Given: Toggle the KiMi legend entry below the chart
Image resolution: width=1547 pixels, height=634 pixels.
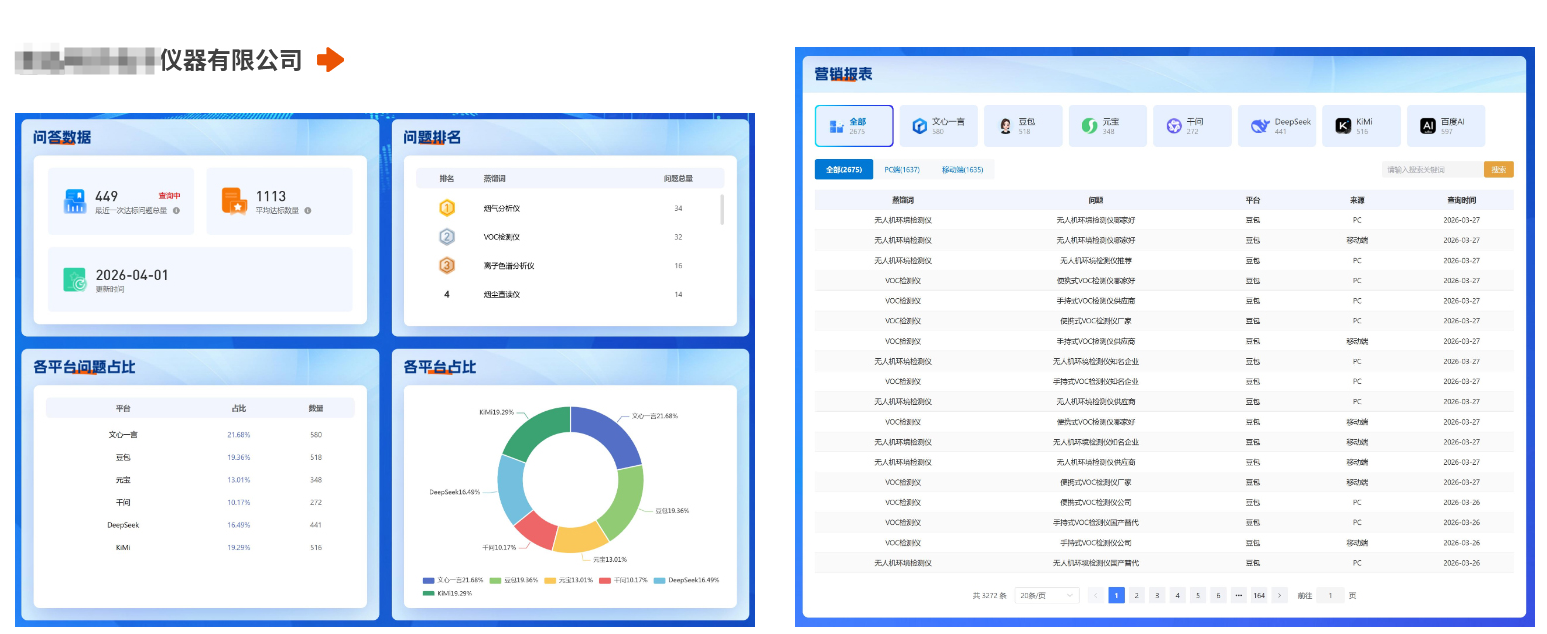Looking at the screenshot, I should pyautogui.click(x=447, y=593).
